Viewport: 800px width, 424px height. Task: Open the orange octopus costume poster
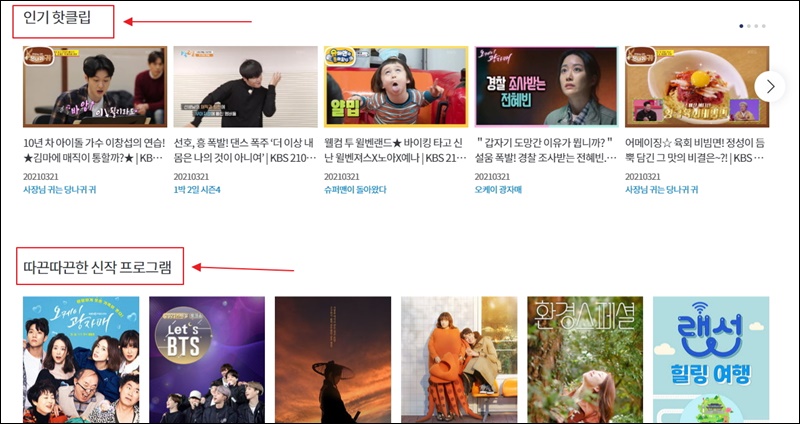(x=459, y=360)
